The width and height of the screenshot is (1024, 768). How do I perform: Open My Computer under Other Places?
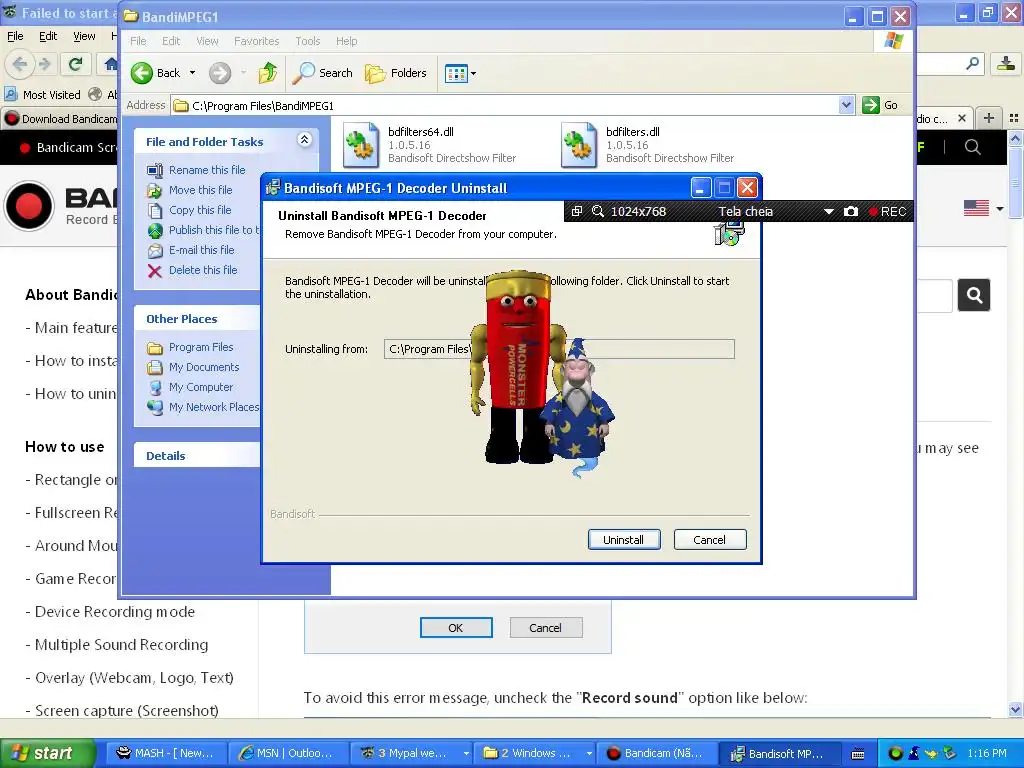200,387
